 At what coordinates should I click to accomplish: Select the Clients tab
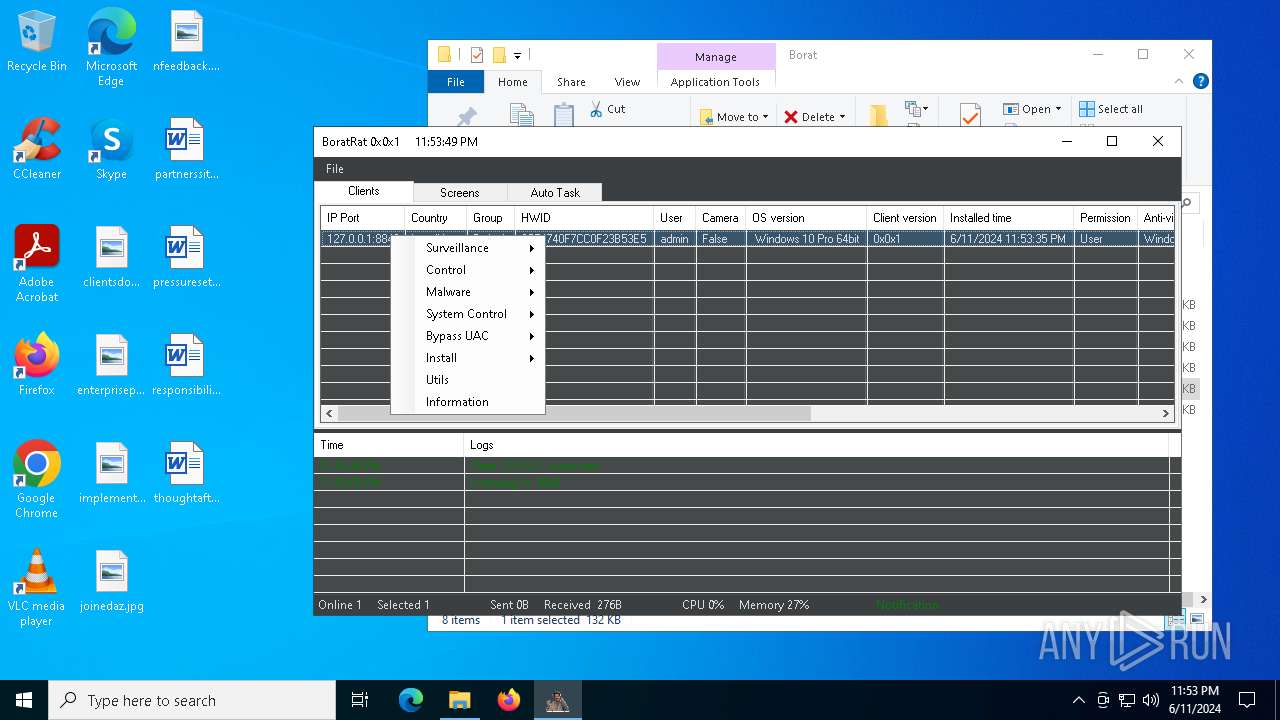coord(364,191)
